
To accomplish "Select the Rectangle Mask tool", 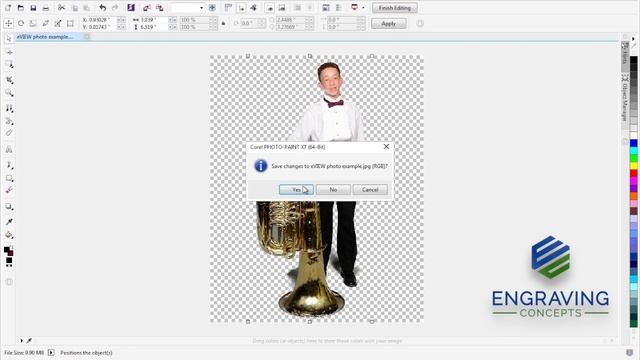I will [x=9, y=64].
